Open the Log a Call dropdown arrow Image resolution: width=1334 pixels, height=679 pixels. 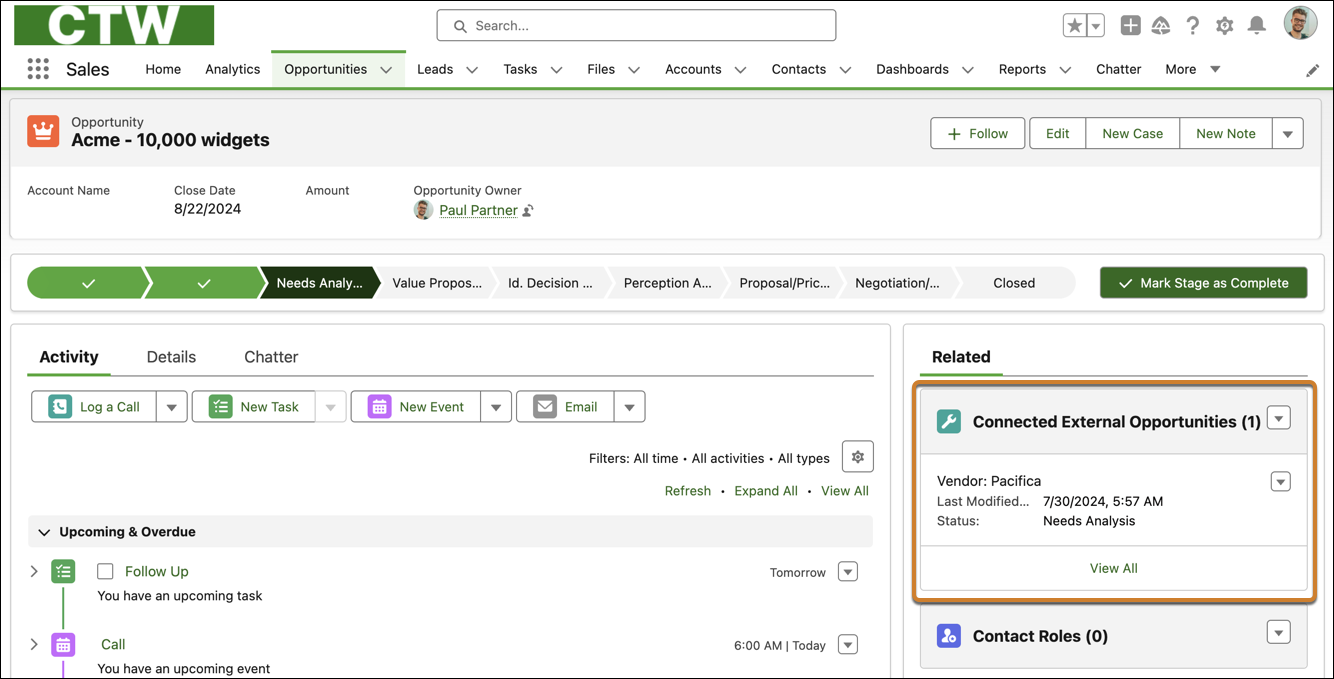[x=171, y=407]
